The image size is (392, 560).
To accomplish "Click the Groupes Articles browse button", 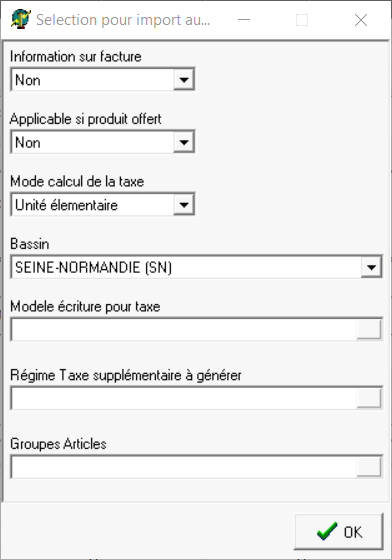I will (369, 466).
